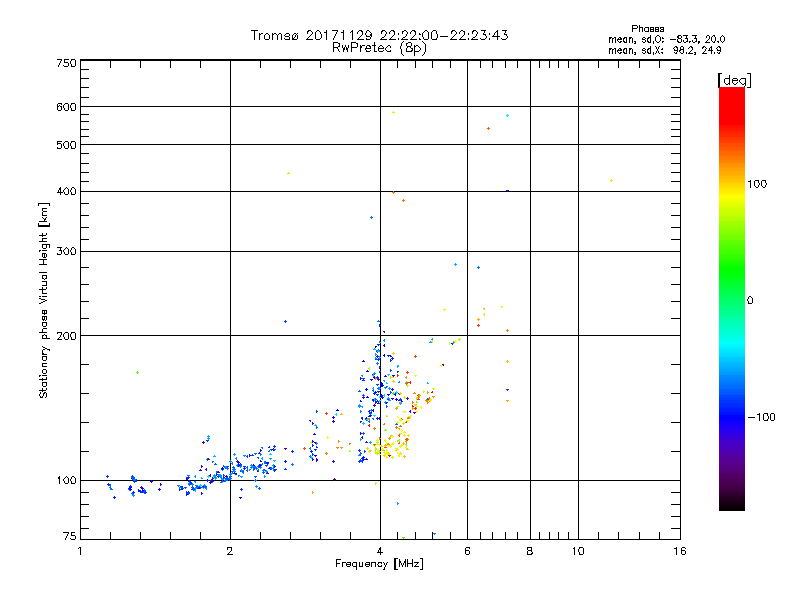Click the "2" MHz frequency tick label
The height and width of the screenshot is (600, 800).
click(x=230, y=551)
